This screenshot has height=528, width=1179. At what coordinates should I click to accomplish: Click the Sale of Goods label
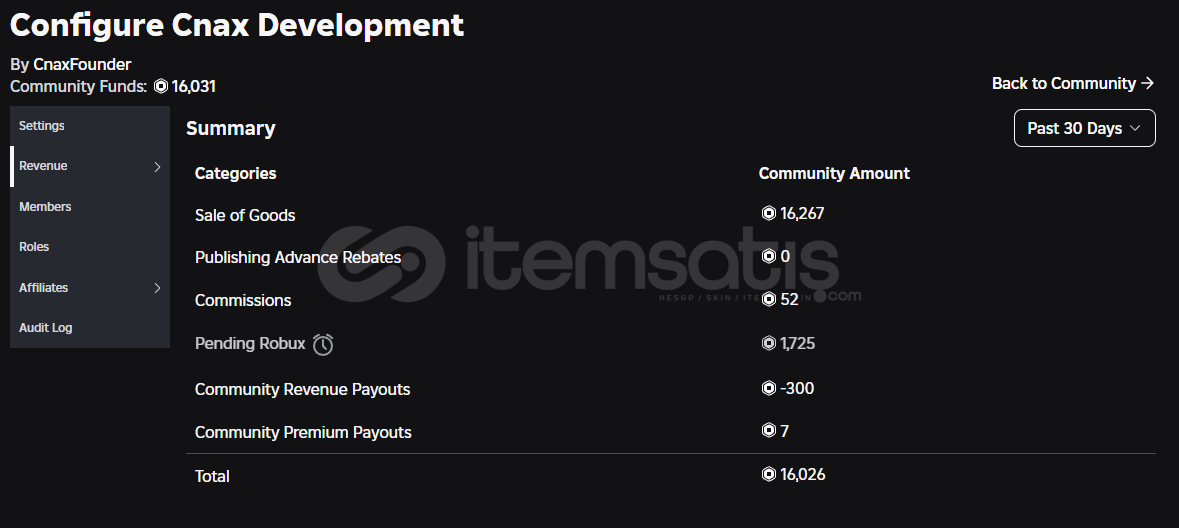[245, 215]
